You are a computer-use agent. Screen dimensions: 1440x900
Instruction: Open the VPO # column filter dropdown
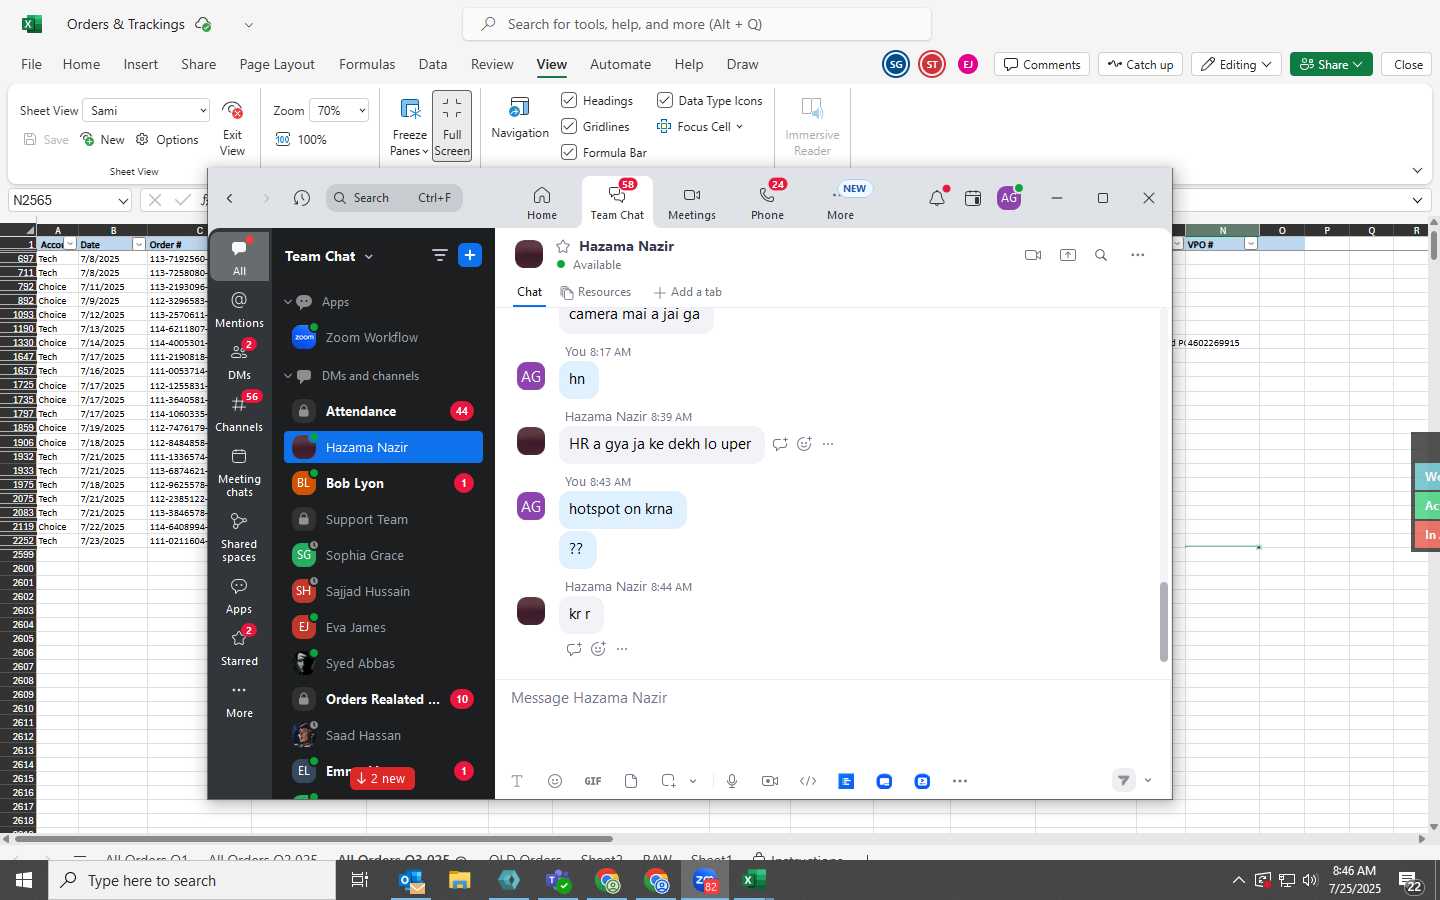pos(1250,244)
